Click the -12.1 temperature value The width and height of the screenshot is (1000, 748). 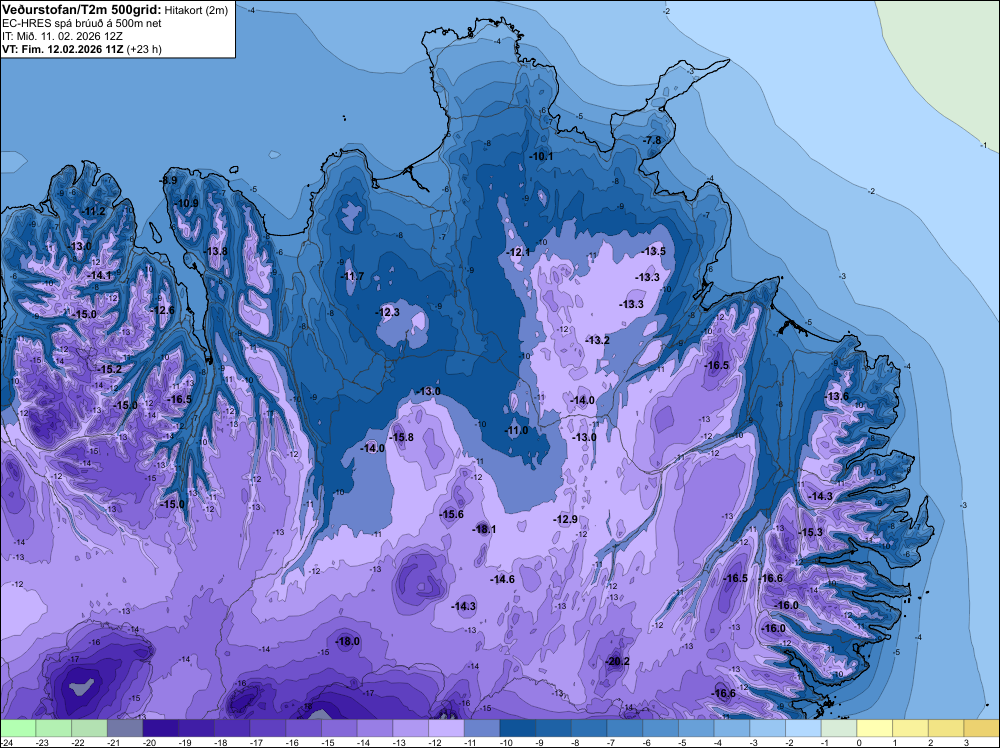pos(518,253)
